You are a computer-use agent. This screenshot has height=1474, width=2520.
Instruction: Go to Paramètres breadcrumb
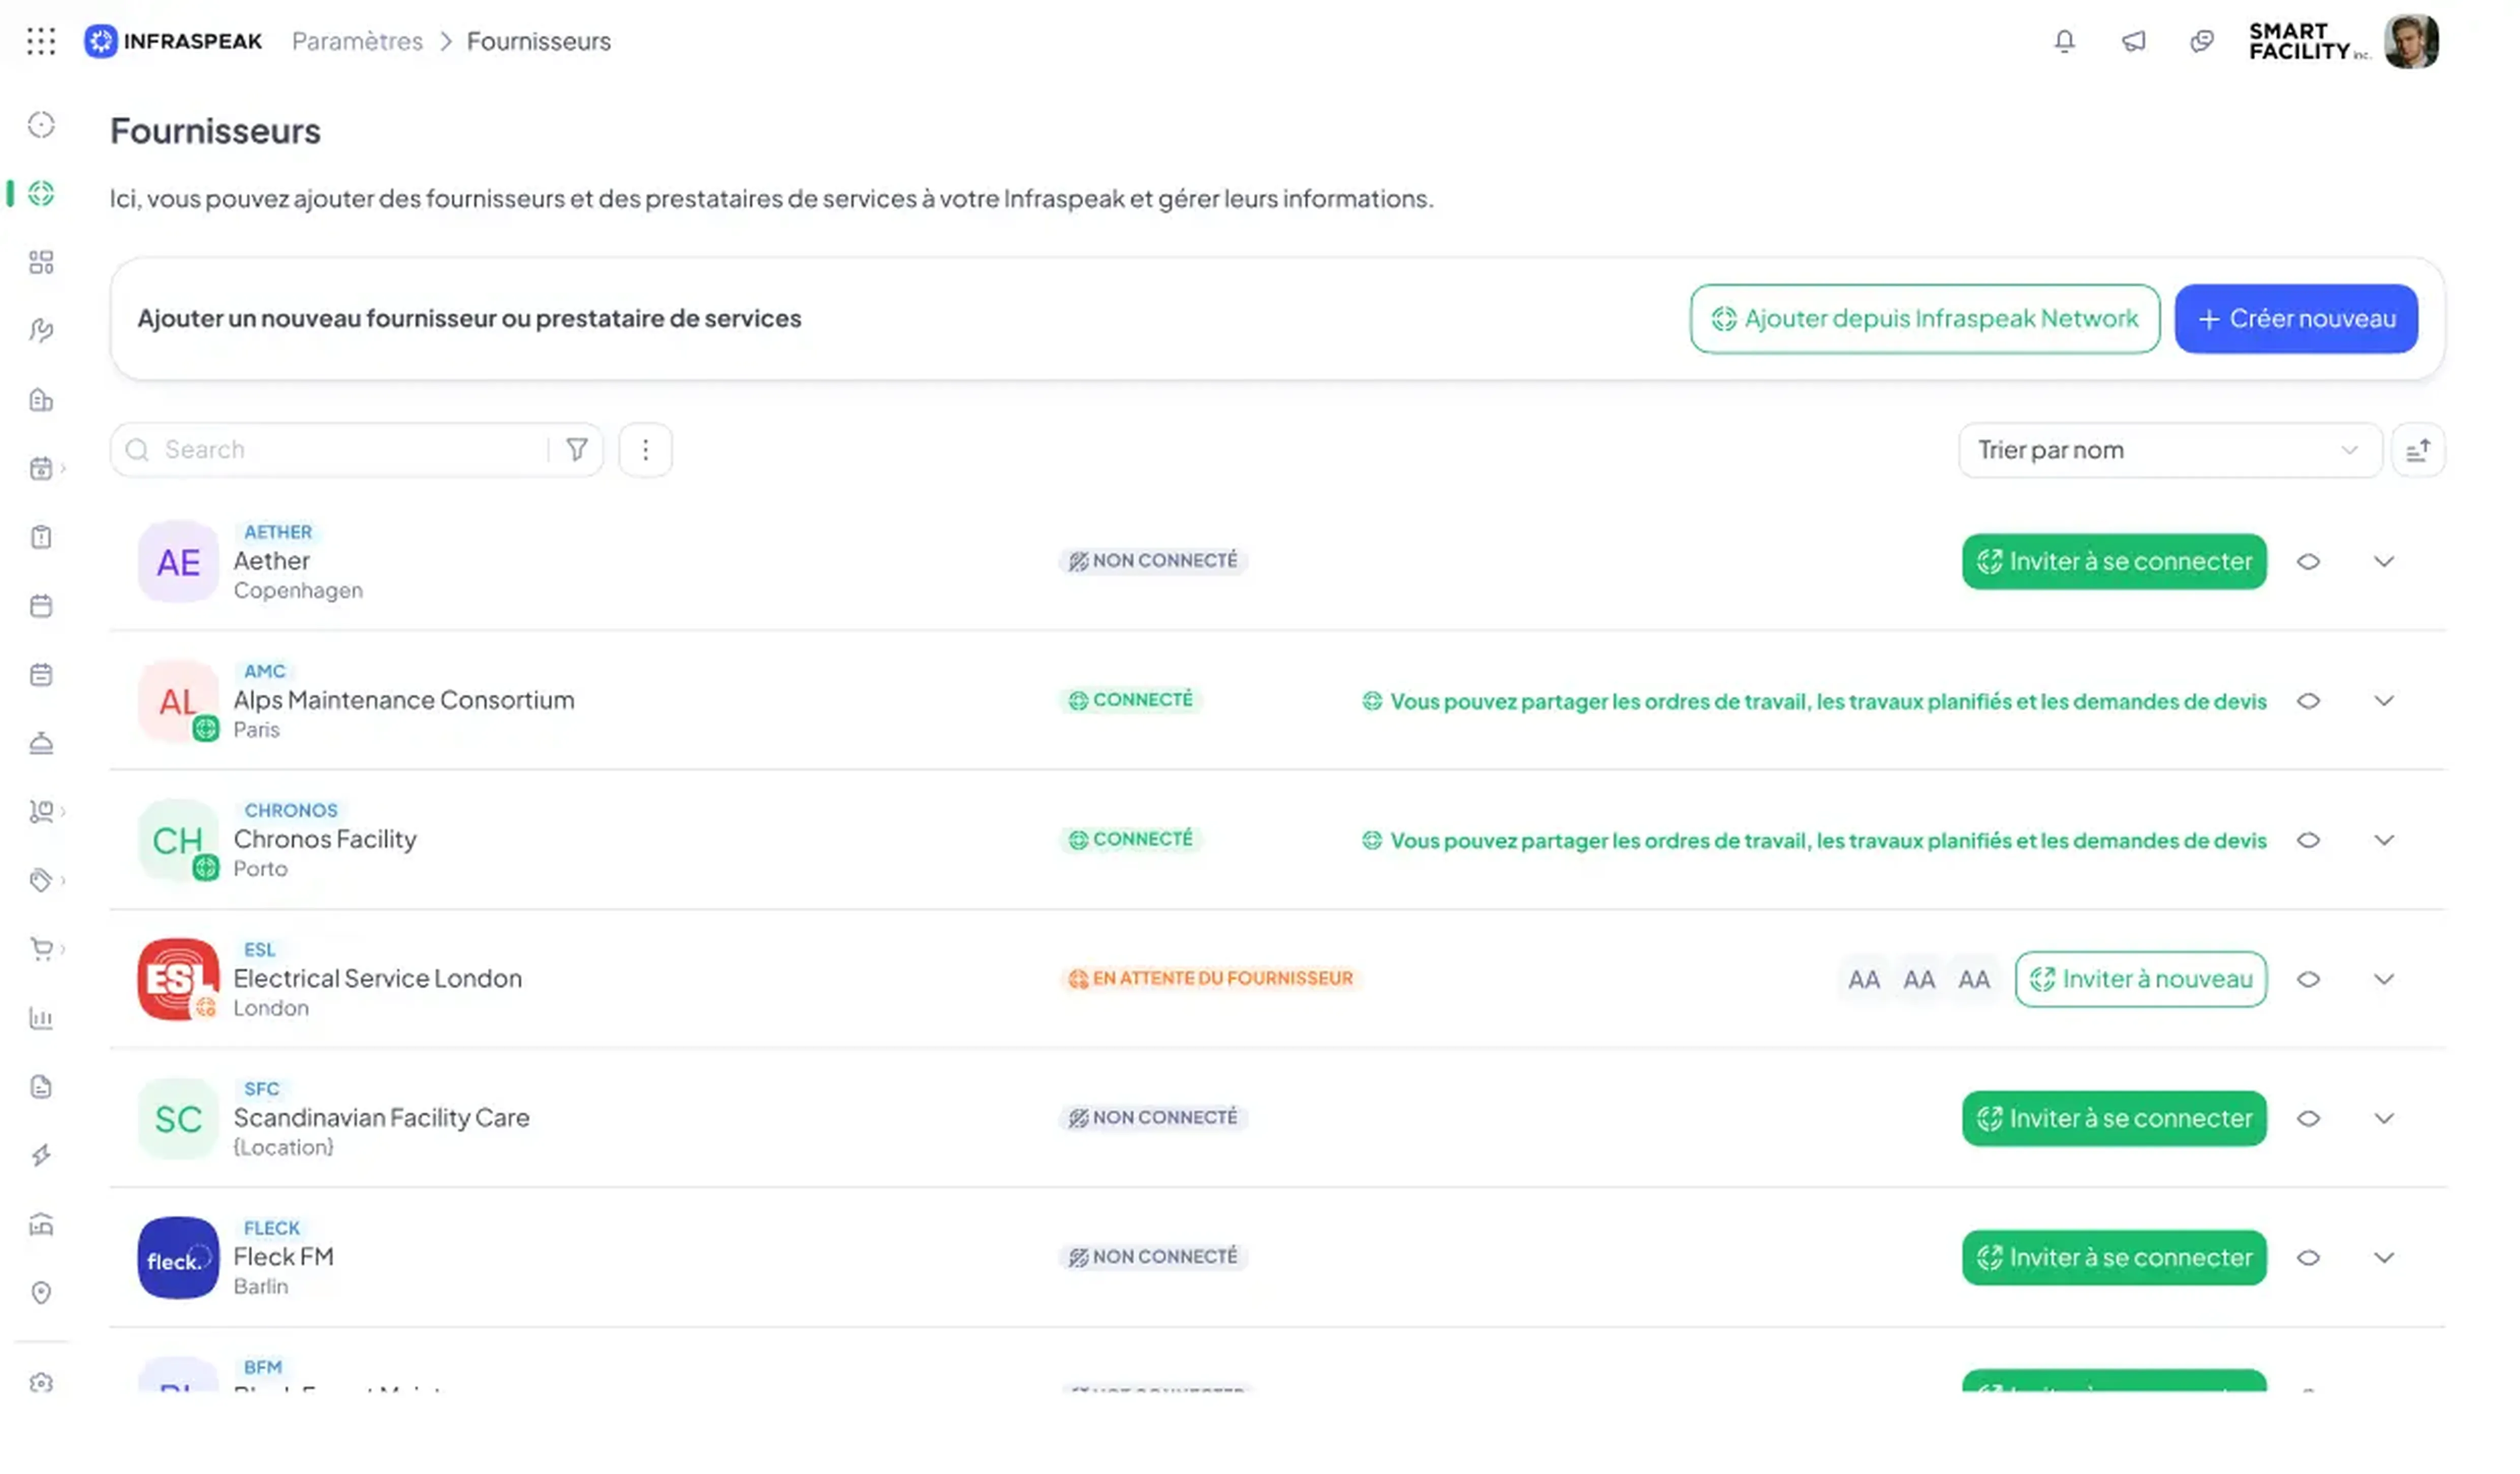(x=357, y=41)
